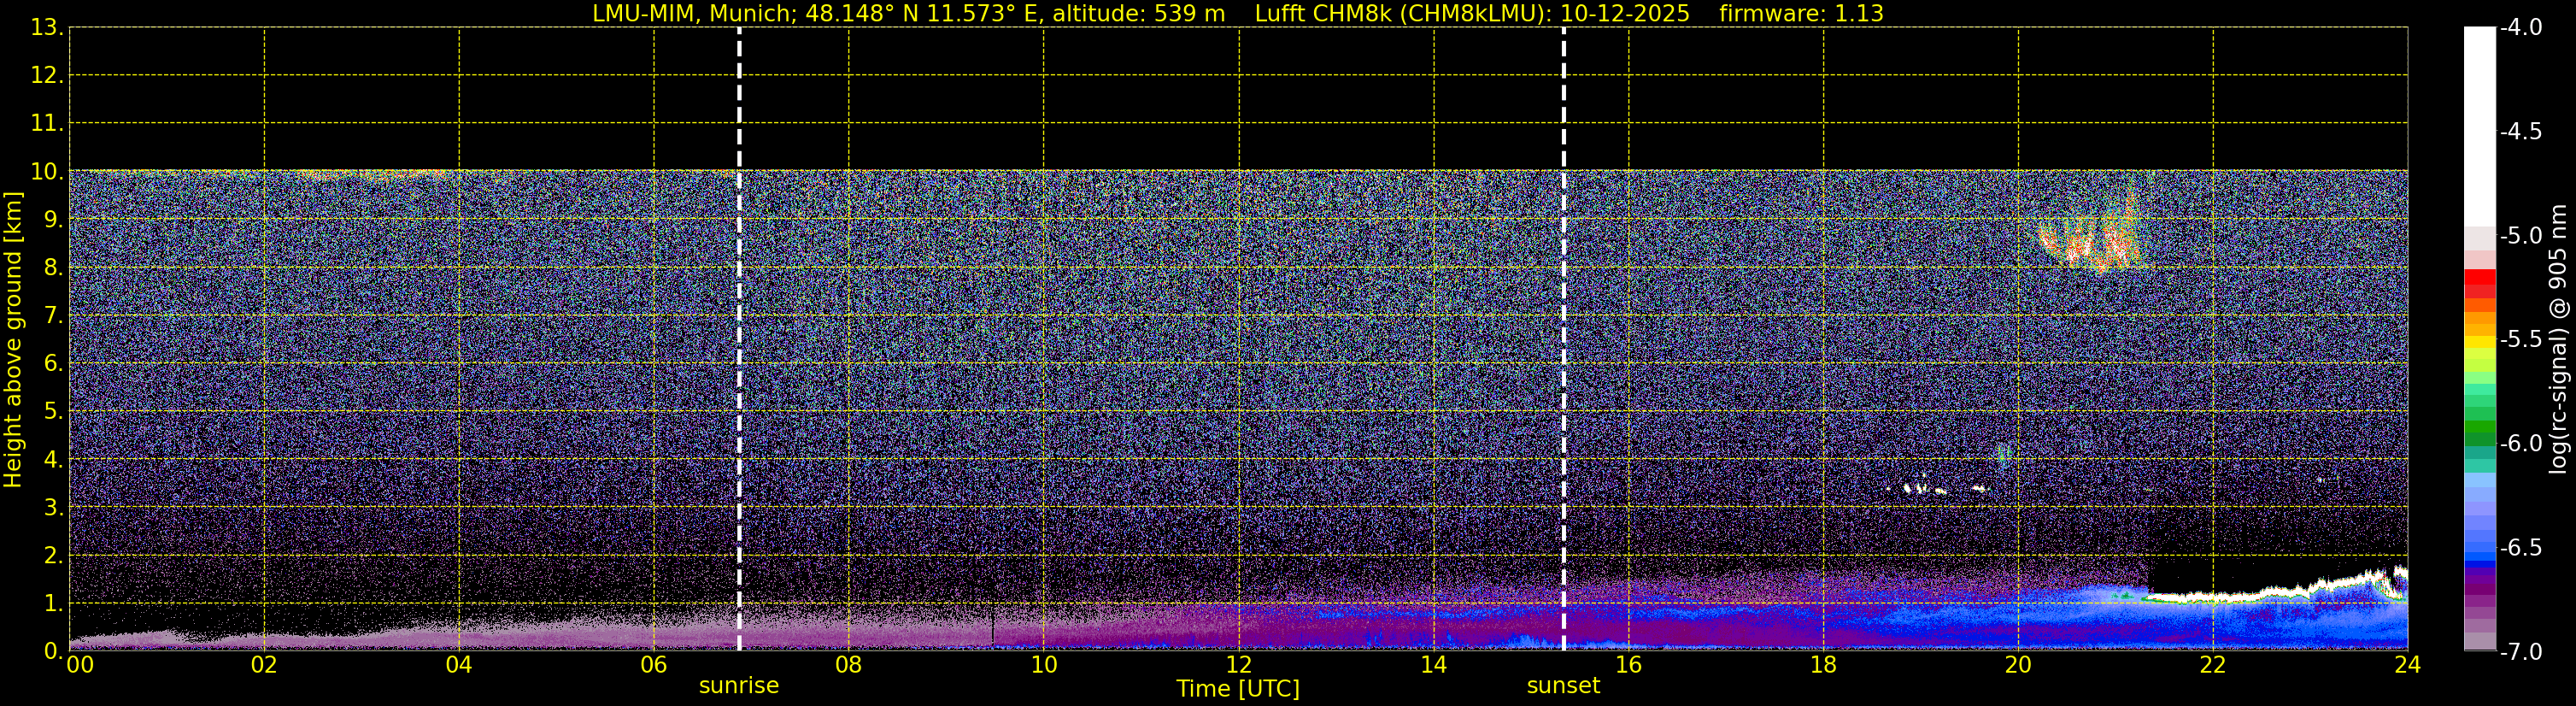Click the colorbar tick label '-4.0'

tap(2520, 27)
